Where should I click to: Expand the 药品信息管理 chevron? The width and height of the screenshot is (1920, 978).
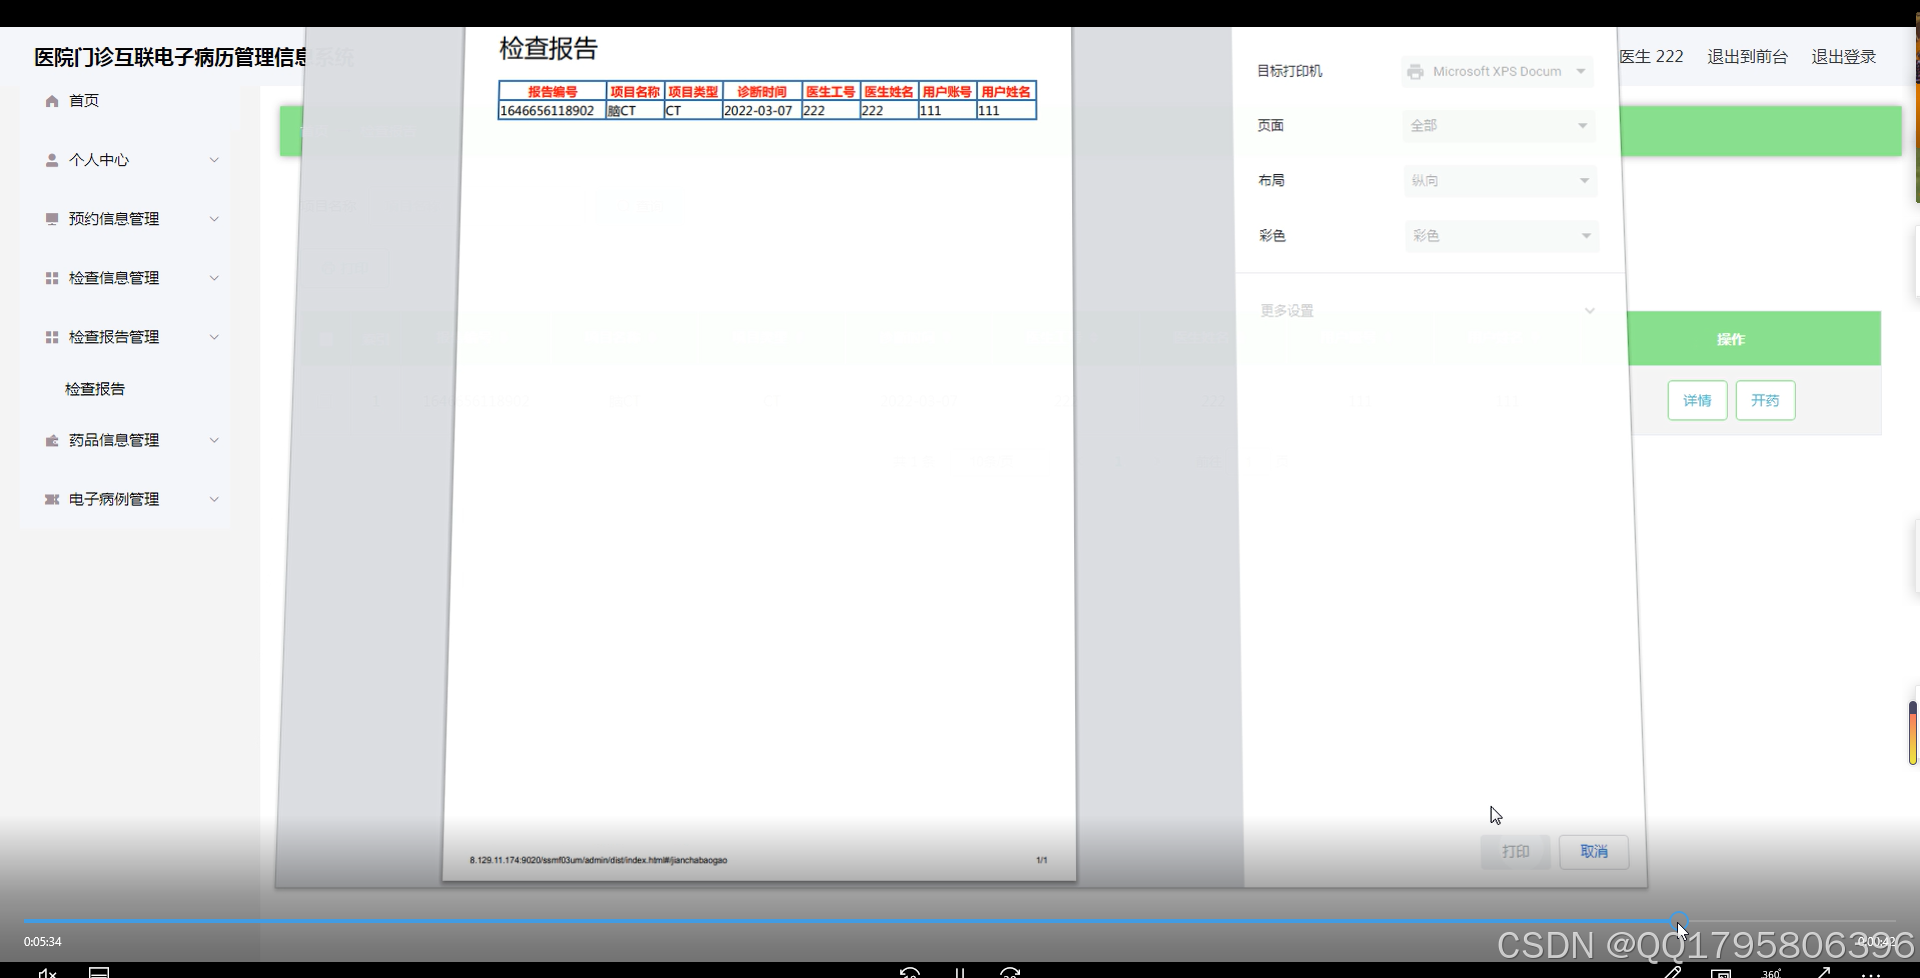click(214, 440)
